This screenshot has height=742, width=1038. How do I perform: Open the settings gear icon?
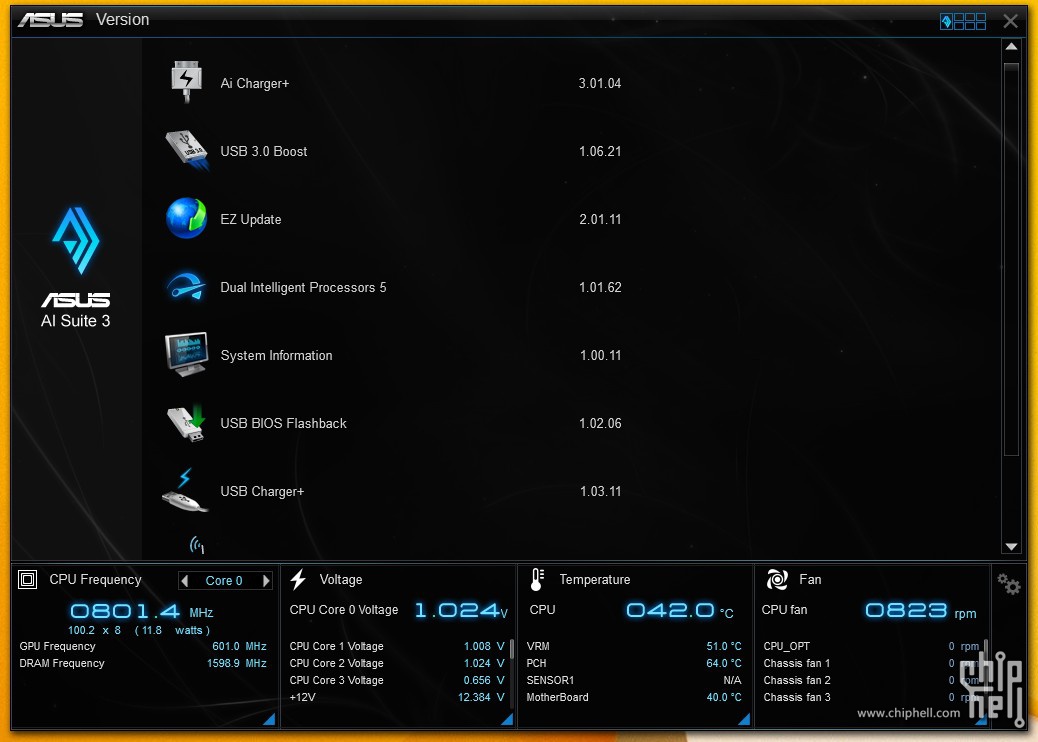click(x=1009, y=584)
